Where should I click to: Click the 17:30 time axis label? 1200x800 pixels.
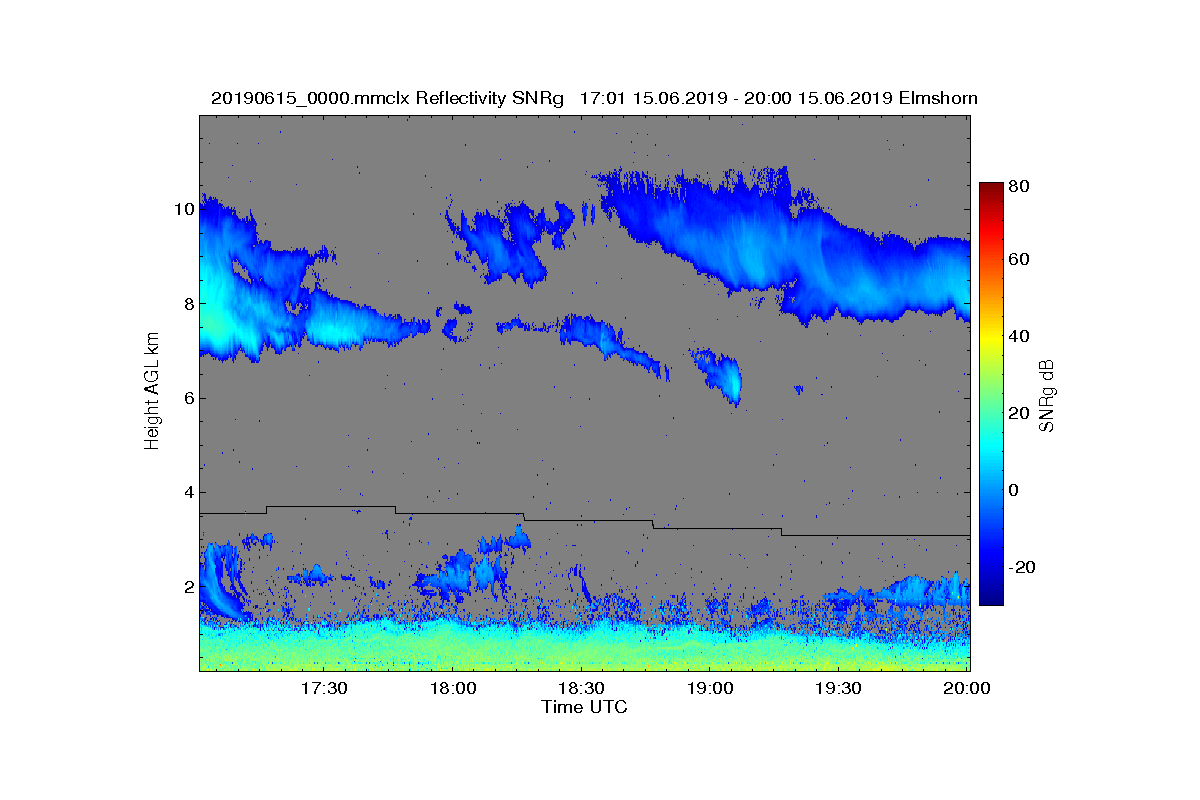(324, 688)
